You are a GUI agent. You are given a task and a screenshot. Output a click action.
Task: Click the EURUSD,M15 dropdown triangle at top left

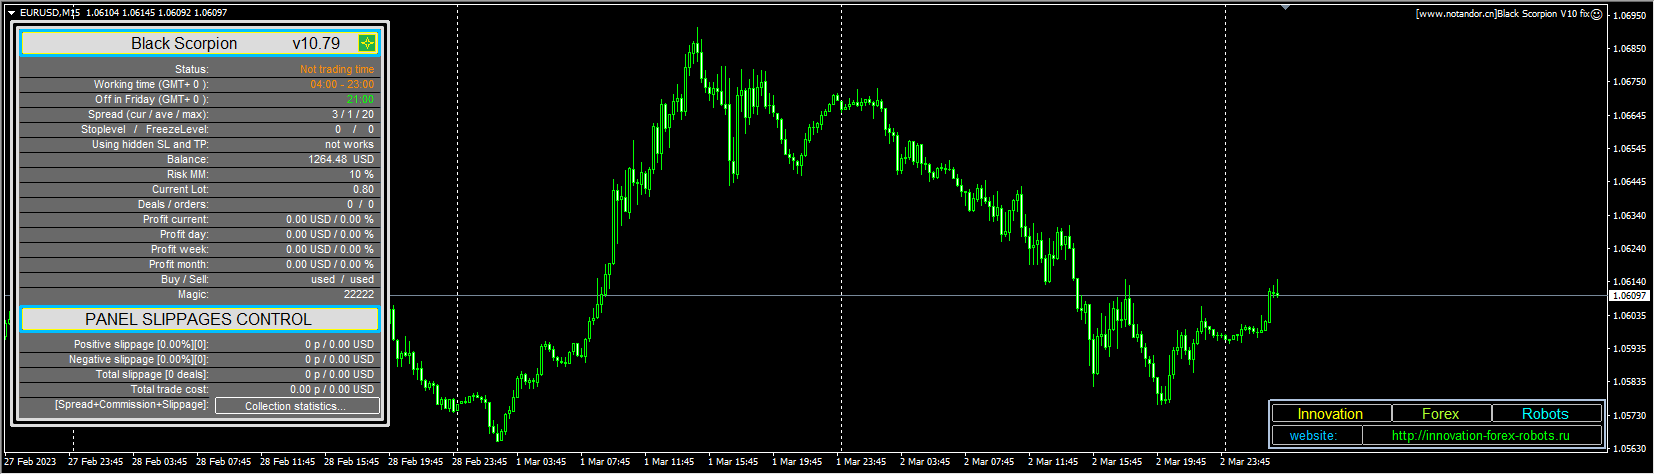(x=11, y=13)
